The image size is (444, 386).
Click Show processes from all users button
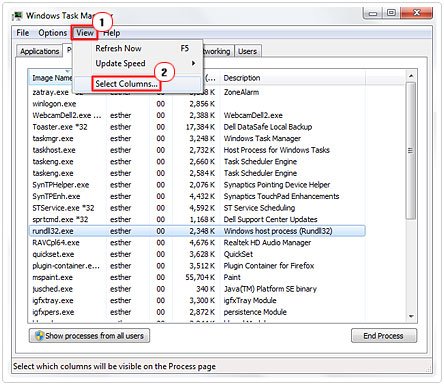[x=89, y=336]
